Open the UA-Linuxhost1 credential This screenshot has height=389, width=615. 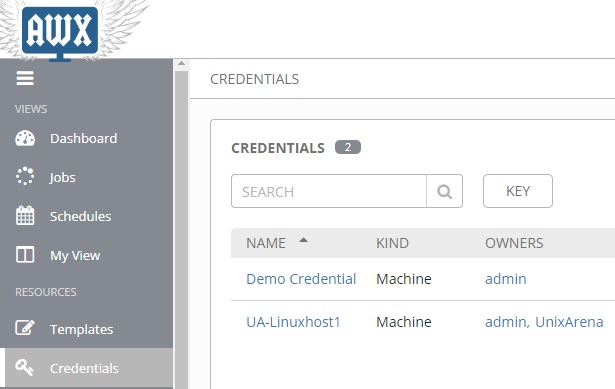click(293, 322)
